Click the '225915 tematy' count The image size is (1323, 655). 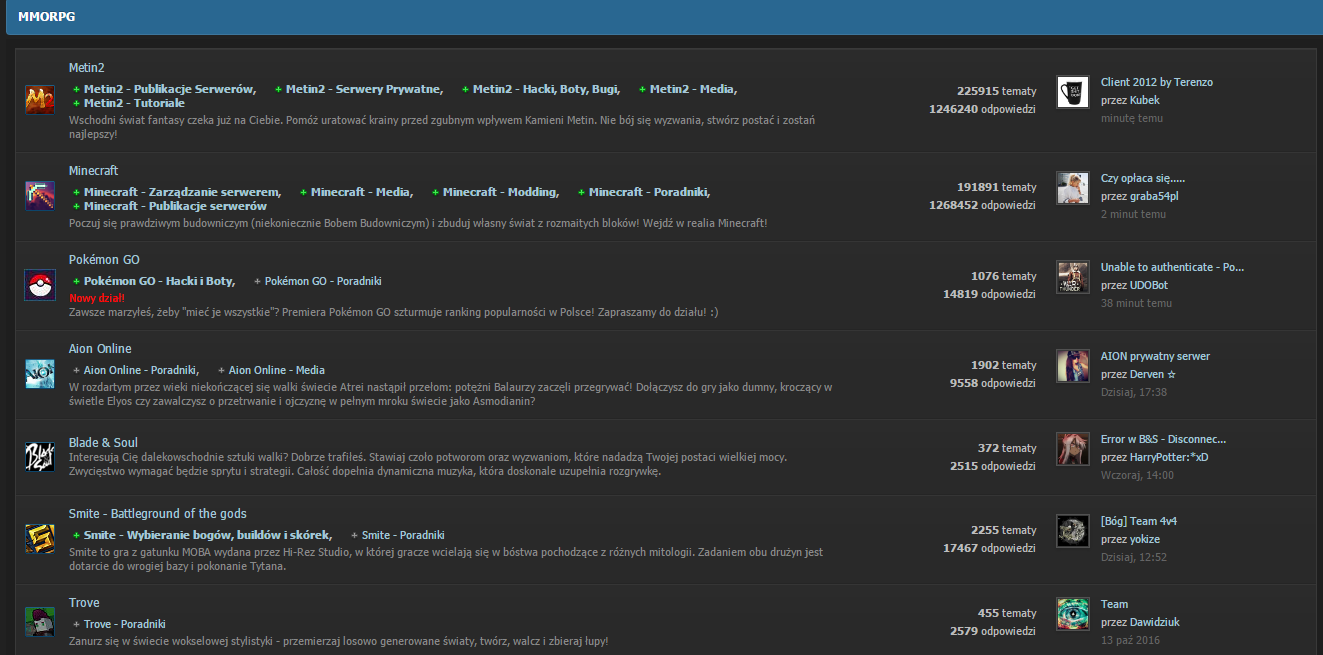(x=996, y=90)
